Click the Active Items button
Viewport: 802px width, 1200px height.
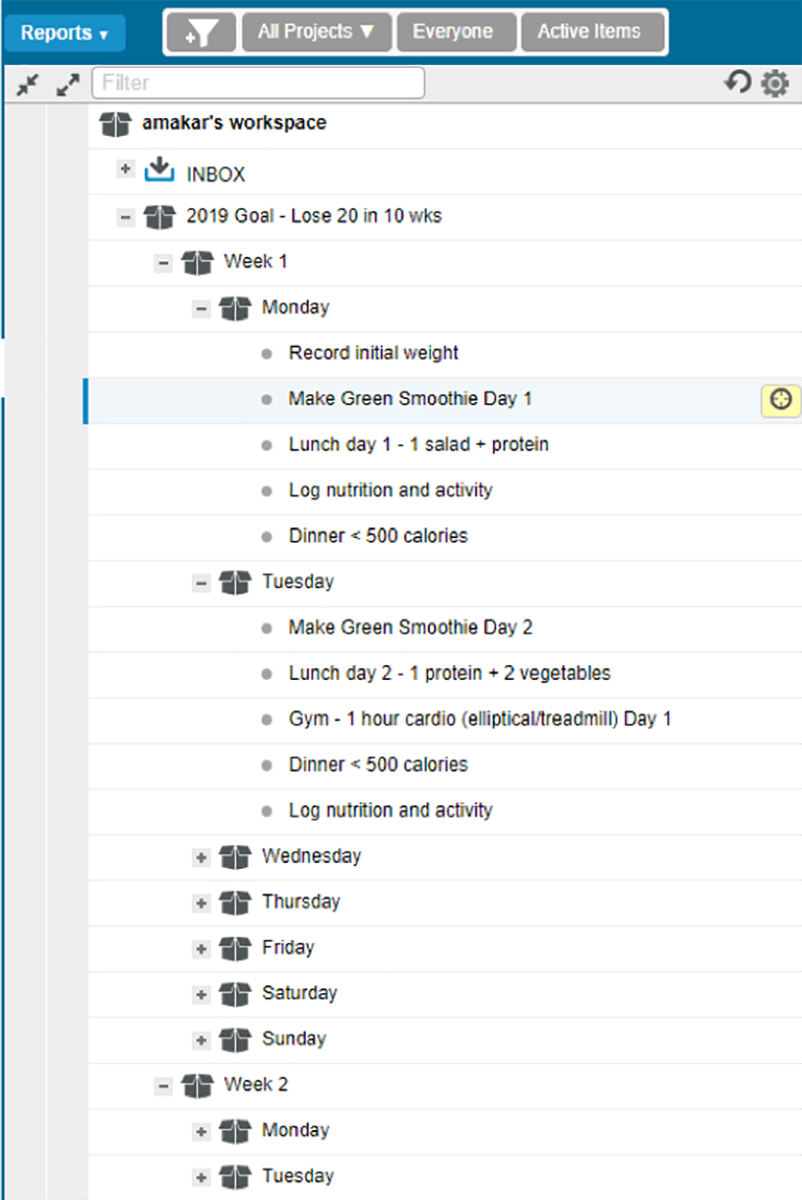click(x=589, y=32)
